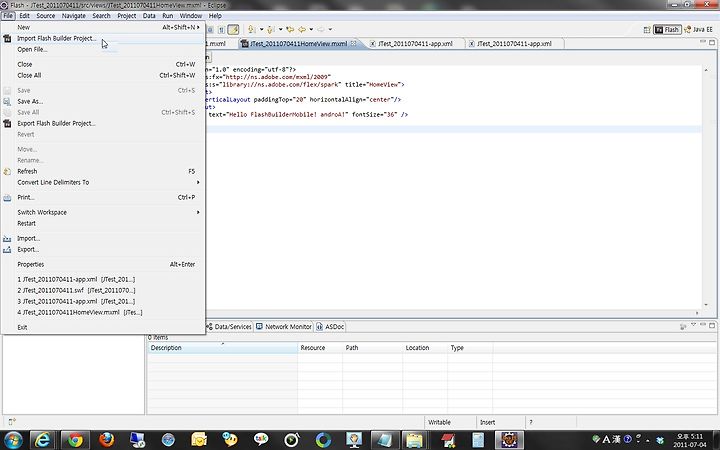
Task: Click the Last Edit Location toolbar icon
Action: coord(290,29)
